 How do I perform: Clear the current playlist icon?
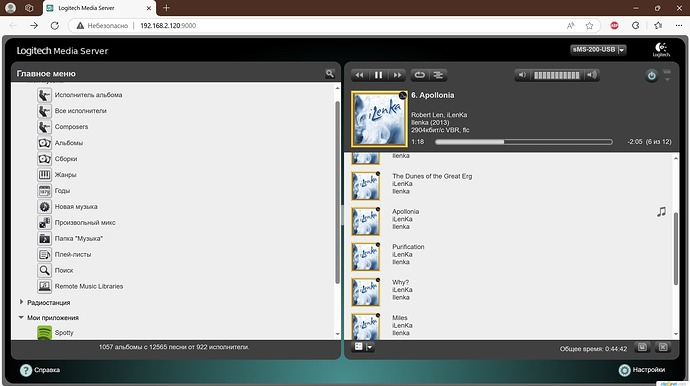[663, 347]
